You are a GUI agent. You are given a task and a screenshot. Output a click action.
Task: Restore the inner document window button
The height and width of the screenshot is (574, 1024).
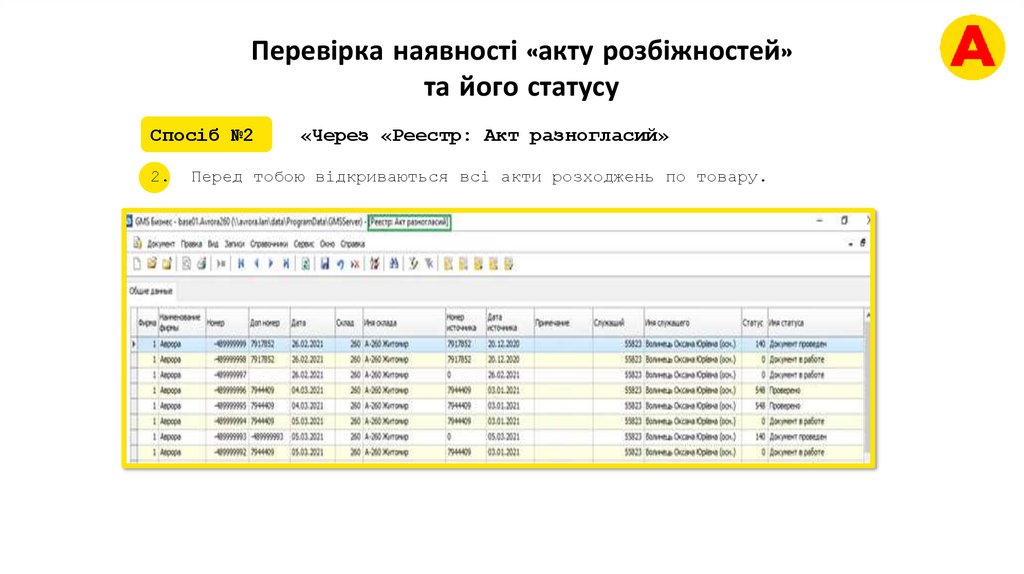click(x=863, y=243)
